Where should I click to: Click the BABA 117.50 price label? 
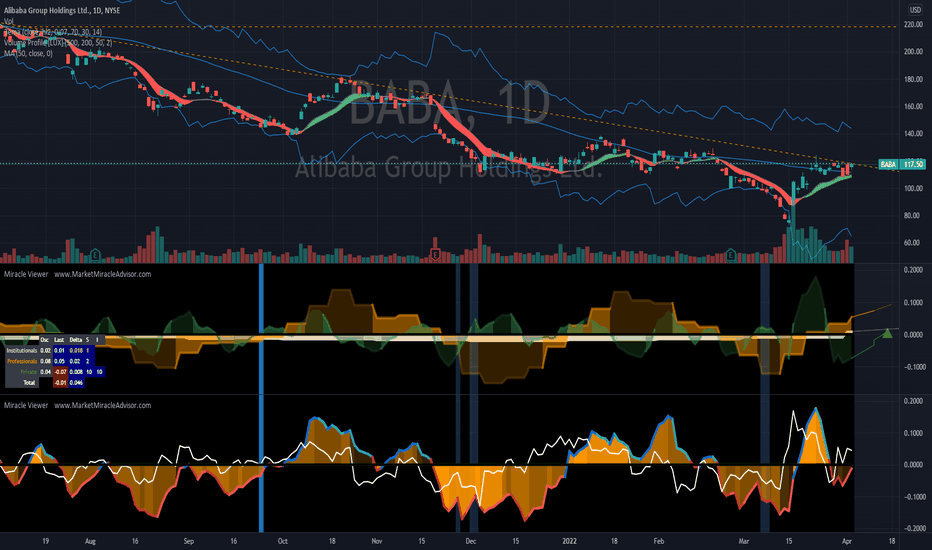click(902, 164)
